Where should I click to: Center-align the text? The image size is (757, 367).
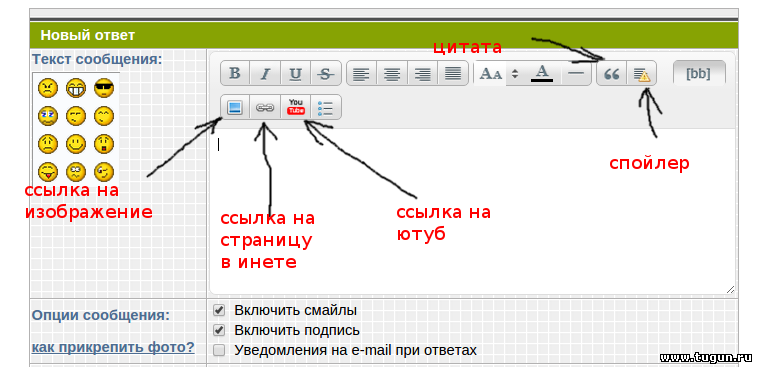pyautogui.click(x=392, y=73)
